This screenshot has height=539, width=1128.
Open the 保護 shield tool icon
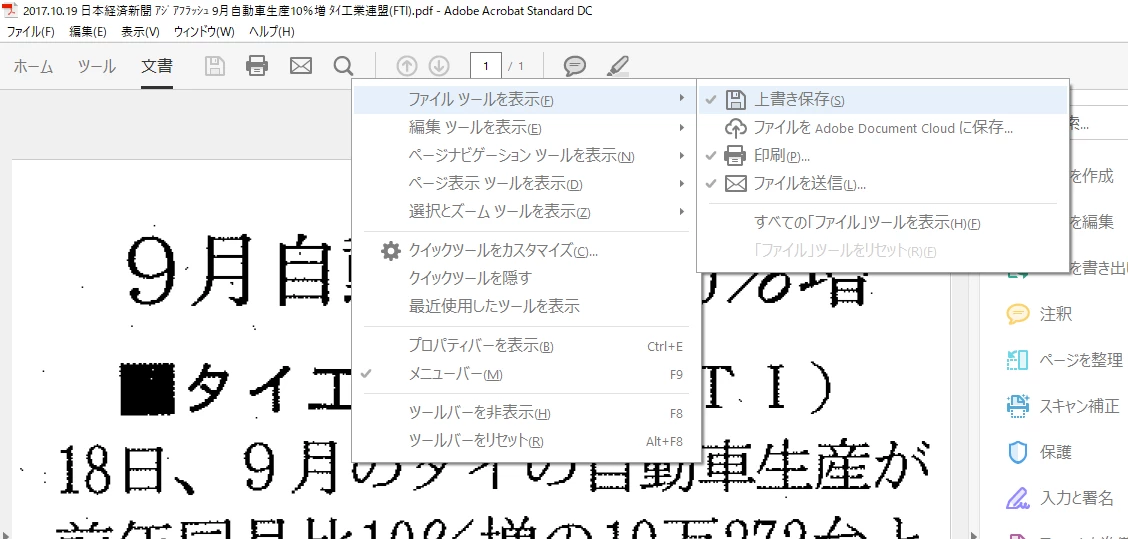click(1018, 452)
